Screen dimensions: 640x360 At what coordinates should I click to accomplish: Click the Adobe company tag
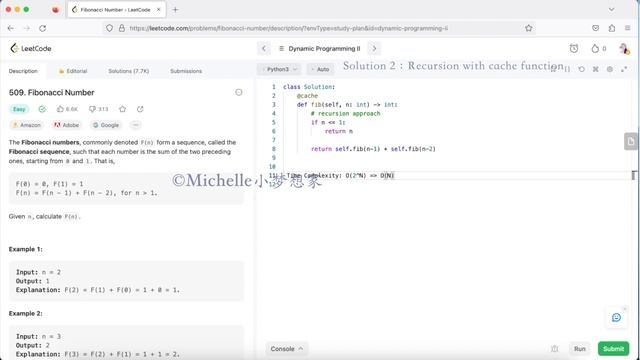coord(67,125)
